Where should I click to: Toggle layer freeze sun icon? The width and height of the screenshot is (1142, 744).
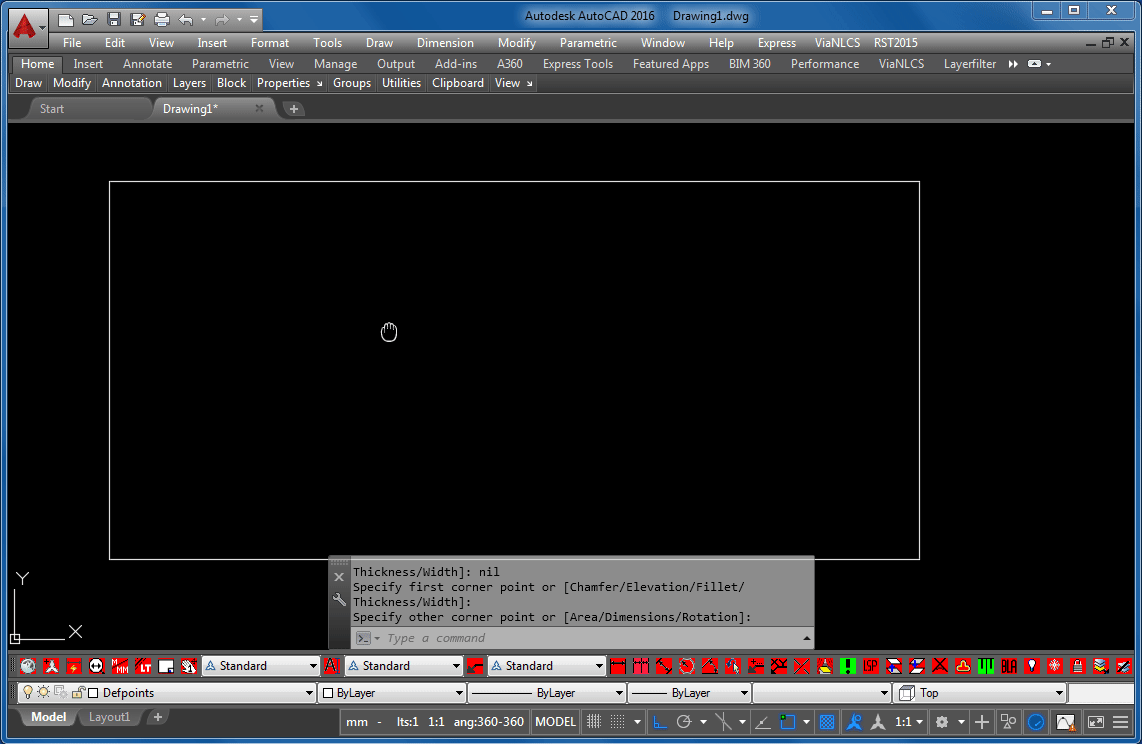pyautogui.click(x=44, y=692)
